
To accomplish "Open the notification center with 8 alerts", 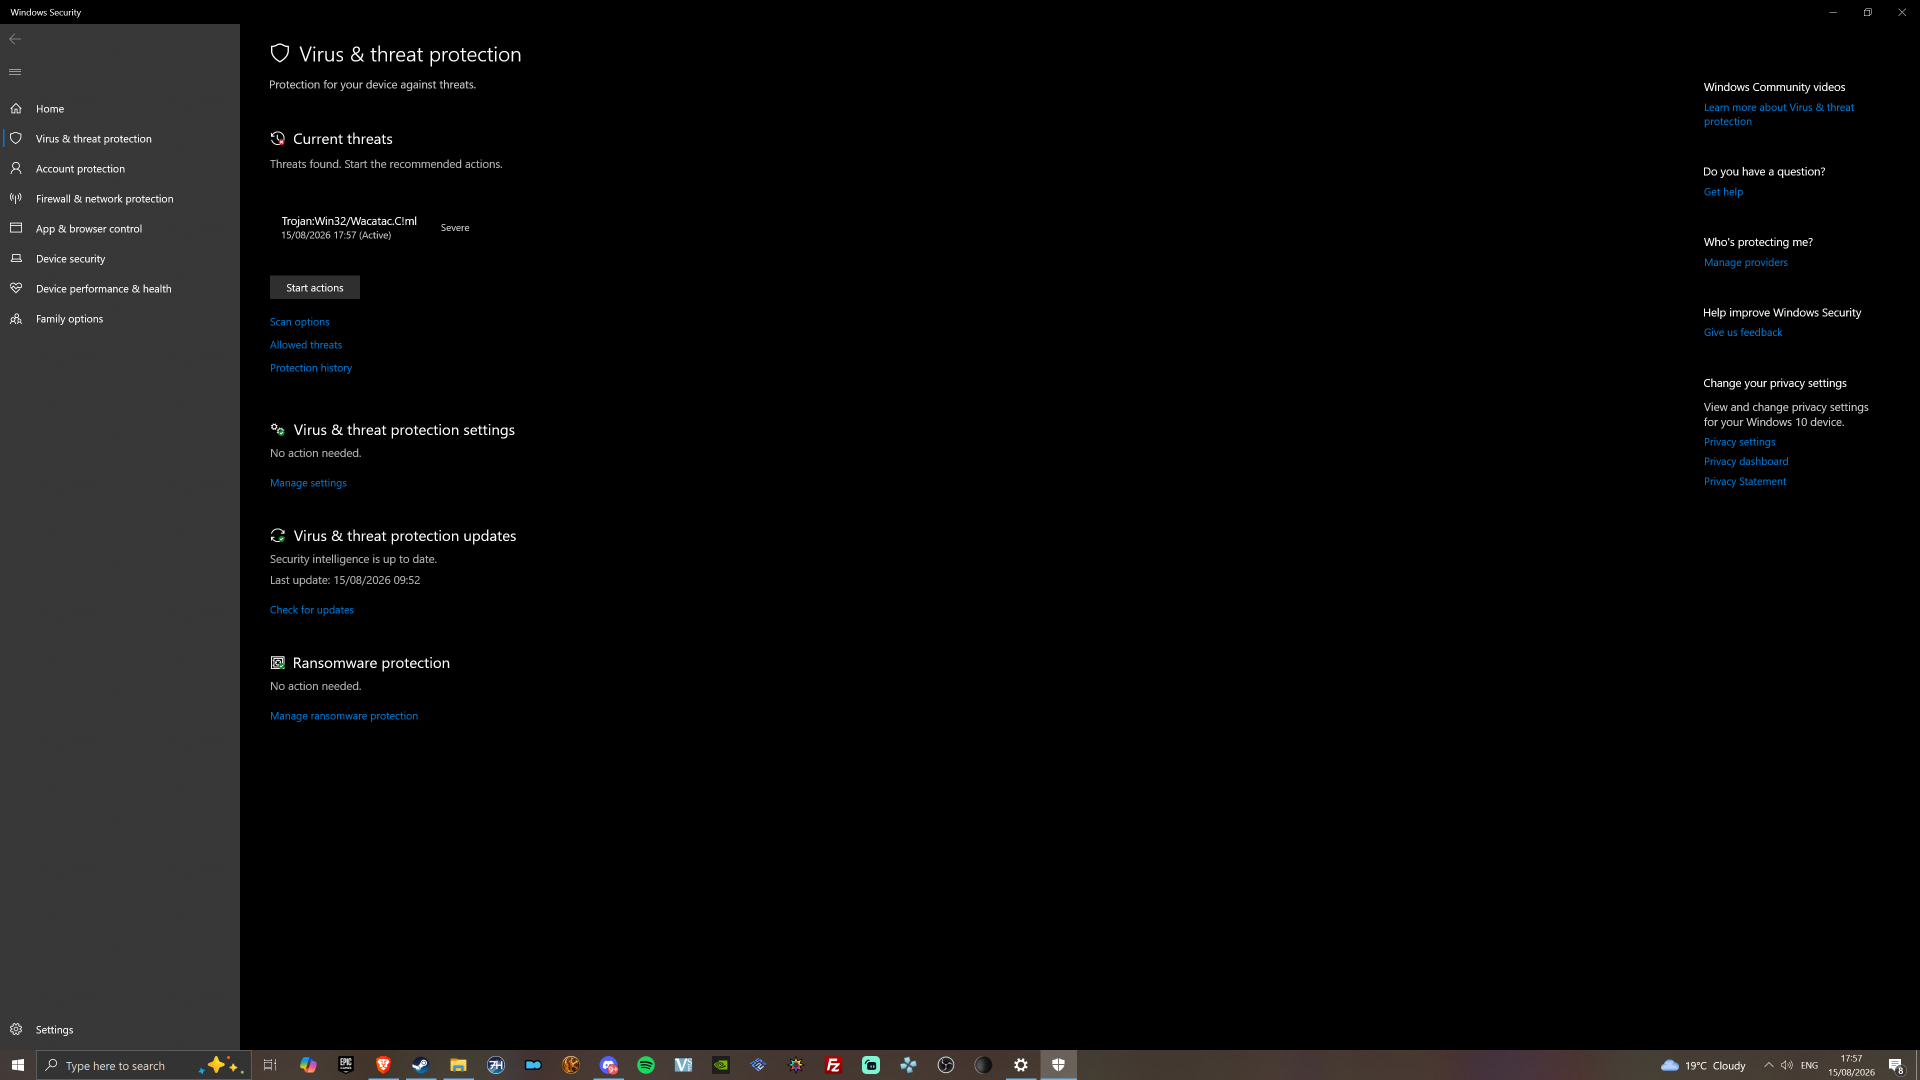I will 1895,1065.
